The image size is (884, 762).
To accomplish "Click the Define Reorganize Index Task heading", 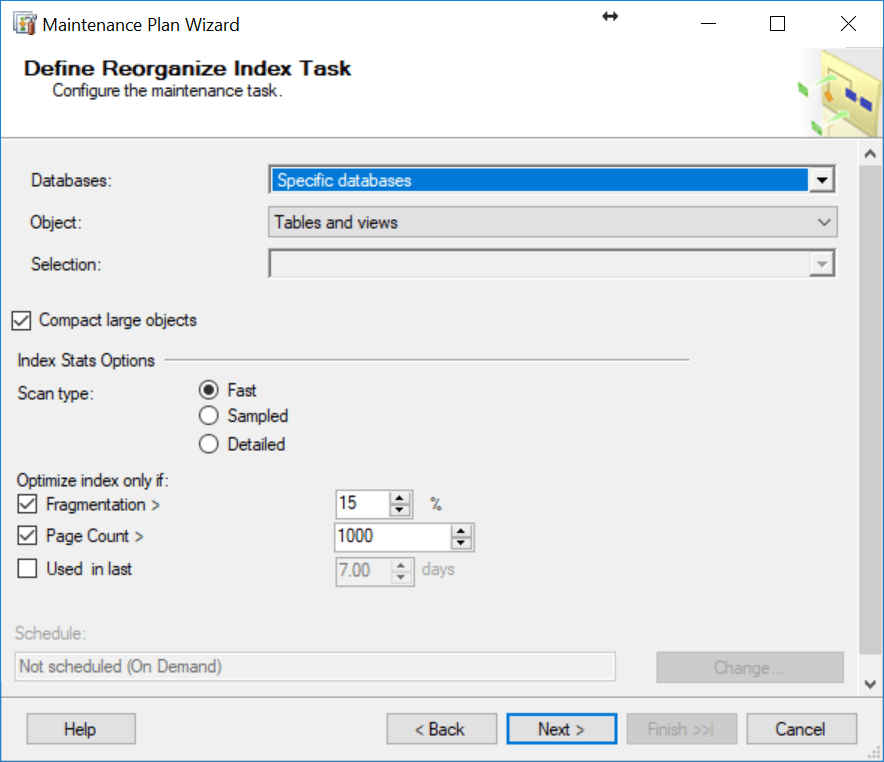I will 187,68.
